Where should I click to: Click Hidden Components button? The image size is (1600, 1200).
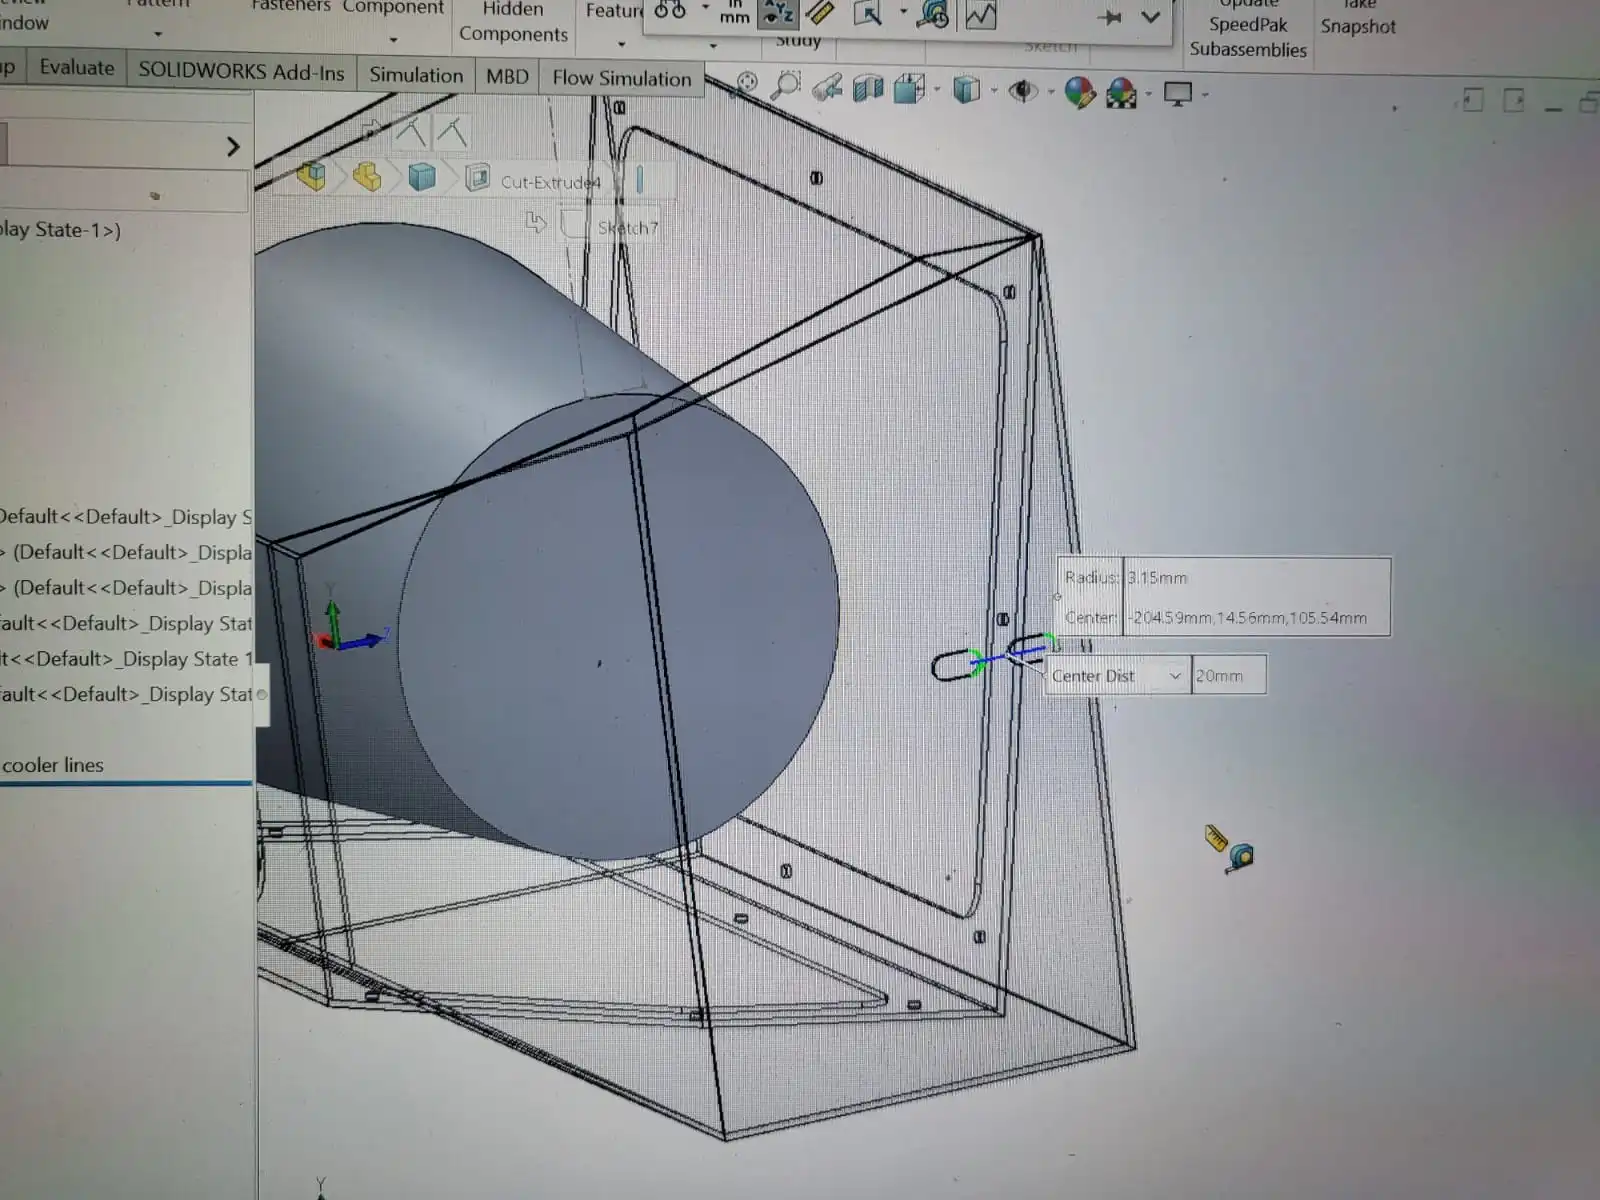[513, 22]
